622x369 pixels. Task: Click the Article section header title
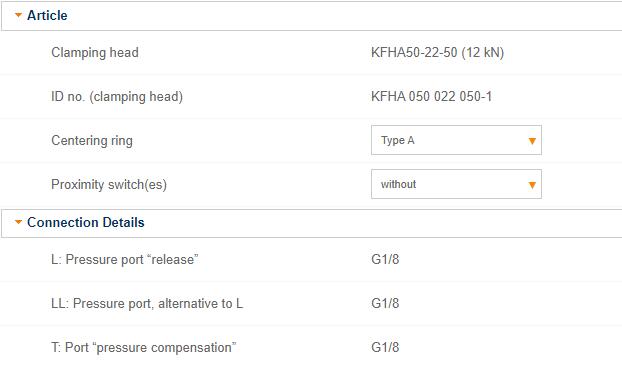tap(47, 15)
